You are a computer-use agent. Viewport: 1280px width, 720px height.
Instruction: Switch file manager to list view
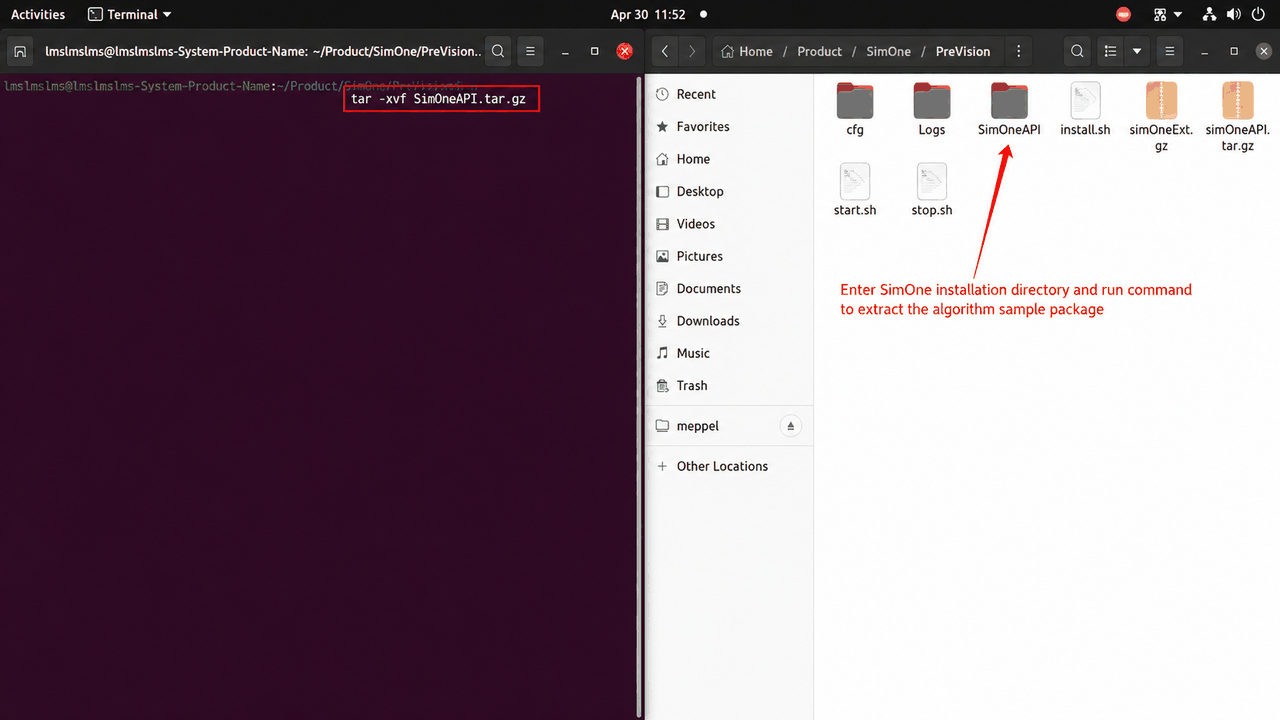point(1110,51)
